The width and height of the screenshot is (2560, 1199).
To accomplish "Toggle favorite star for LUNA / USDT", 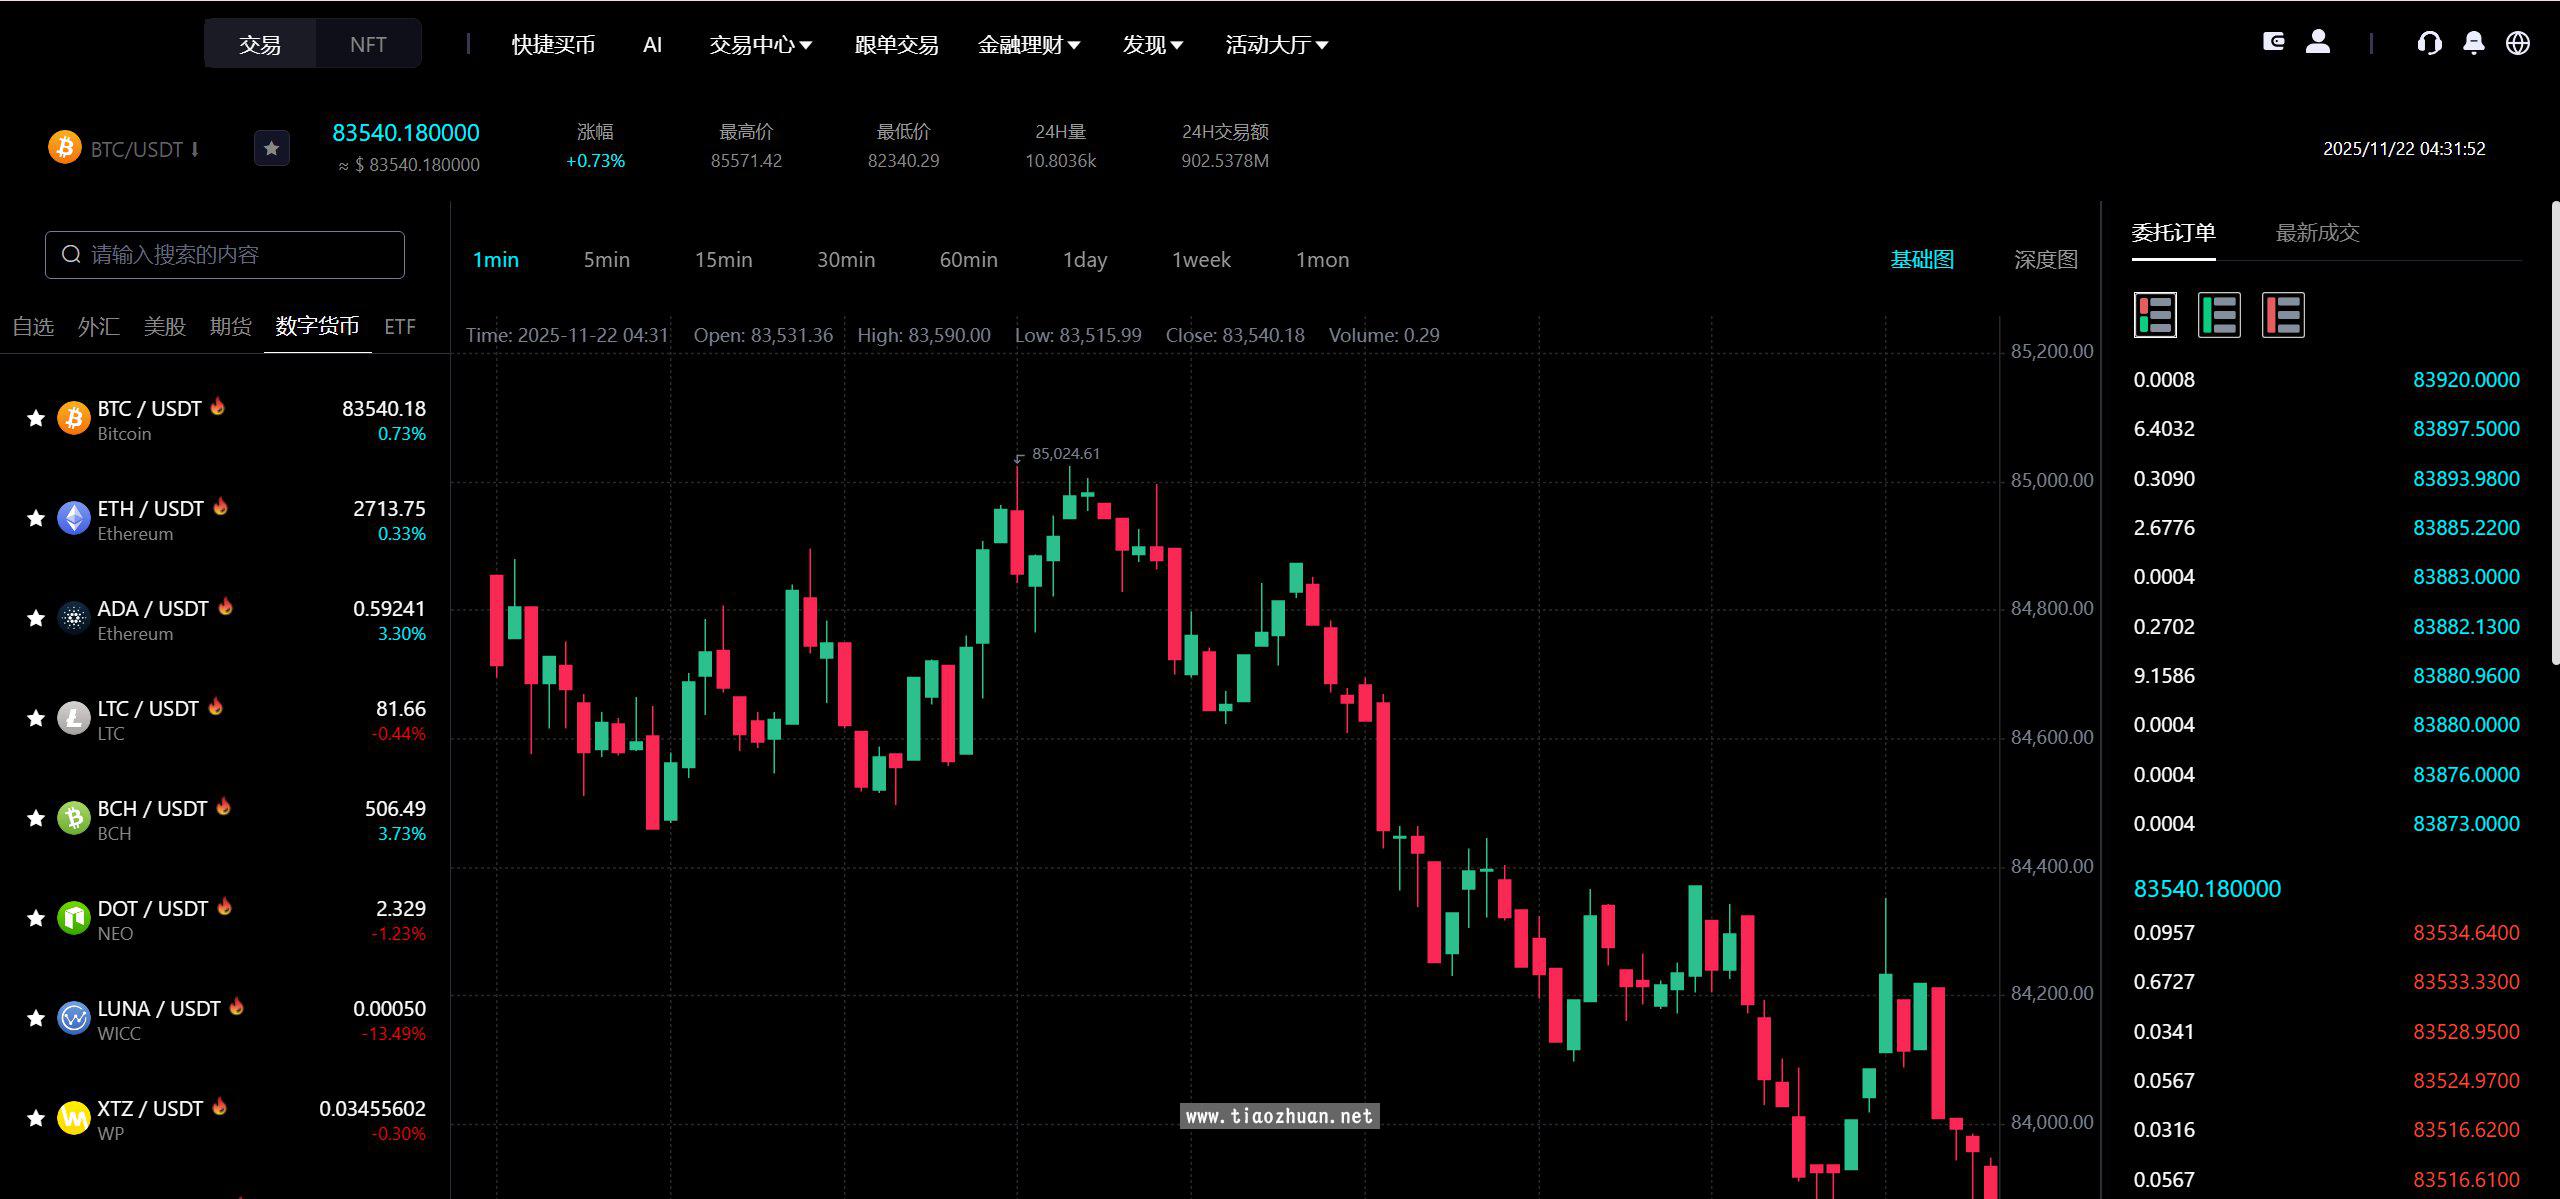I will [36, 1018].
